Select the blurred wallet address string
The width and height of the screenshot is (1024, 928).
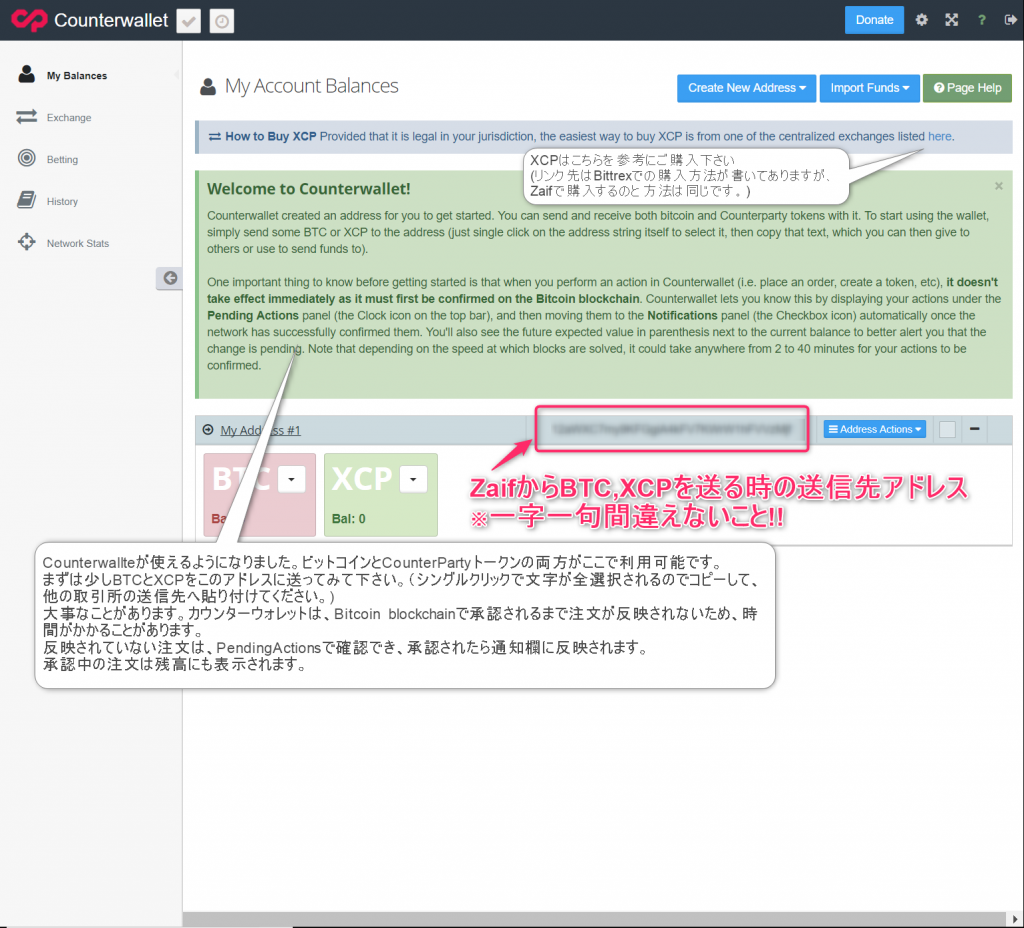click(x=670, y=429)
